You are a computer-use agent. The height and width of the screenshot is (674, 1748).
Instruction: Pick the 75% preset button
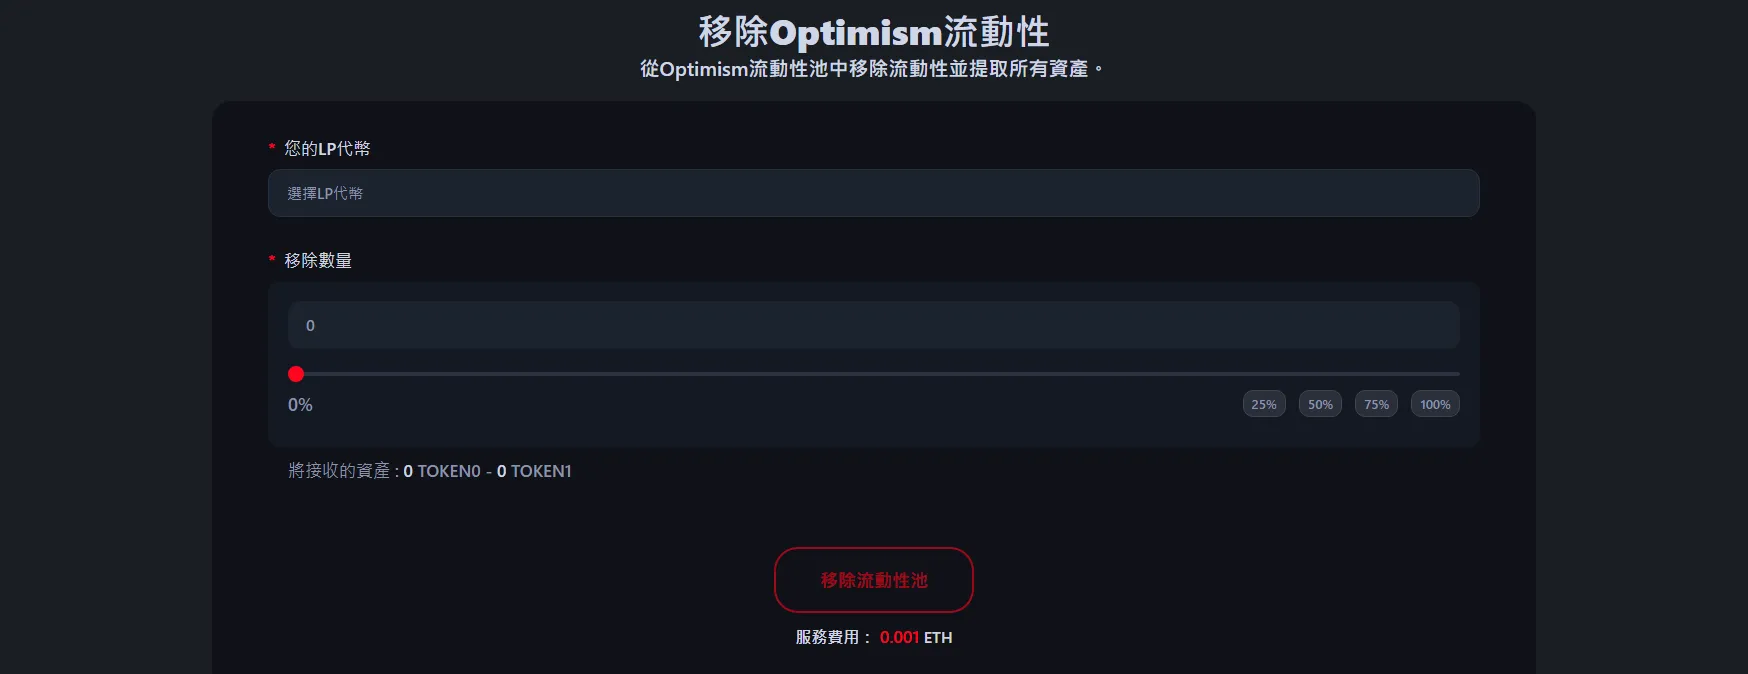(1376, 404)
